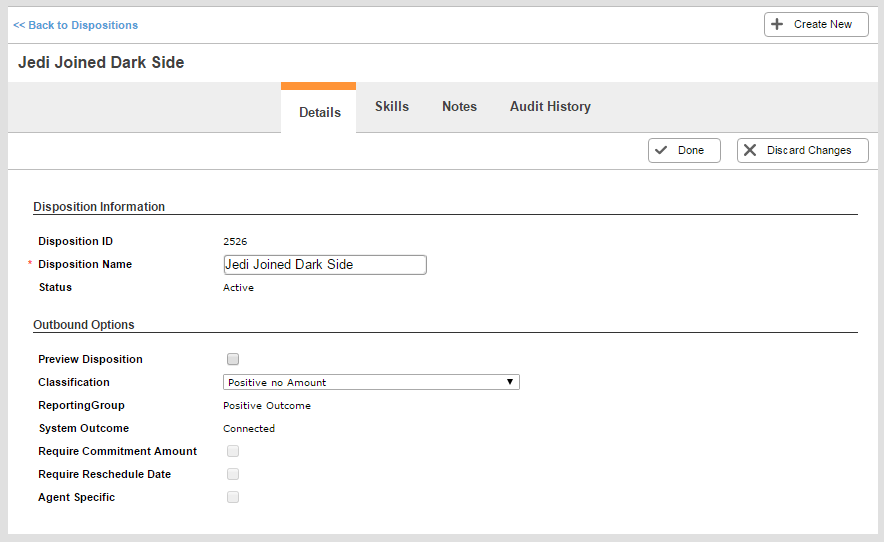
Task: Toggle the Preview Disposition checkbox
Action: [233, 359]
